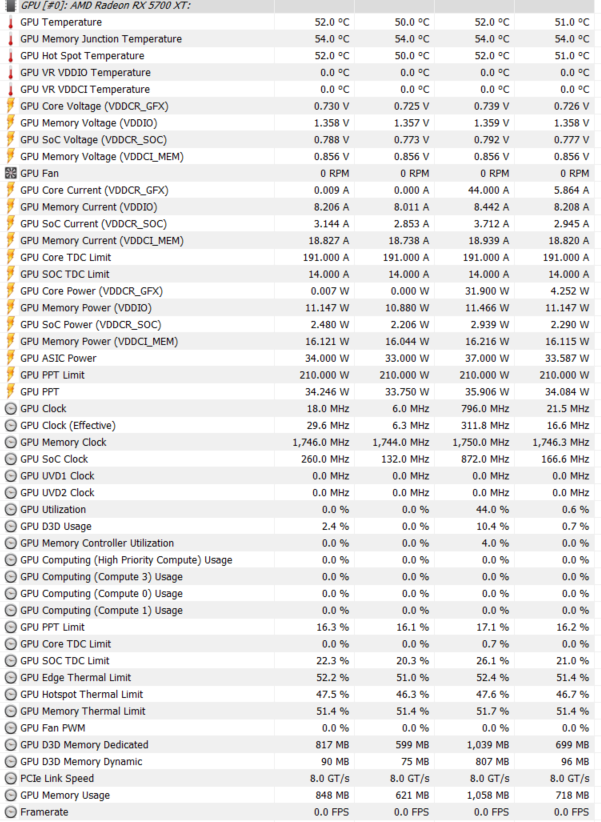The height and width of the screenshot is (822, 601).
Task: Click the GPU Memory Power (VDDCI_MEM) label
Action: tap(99, 341)
